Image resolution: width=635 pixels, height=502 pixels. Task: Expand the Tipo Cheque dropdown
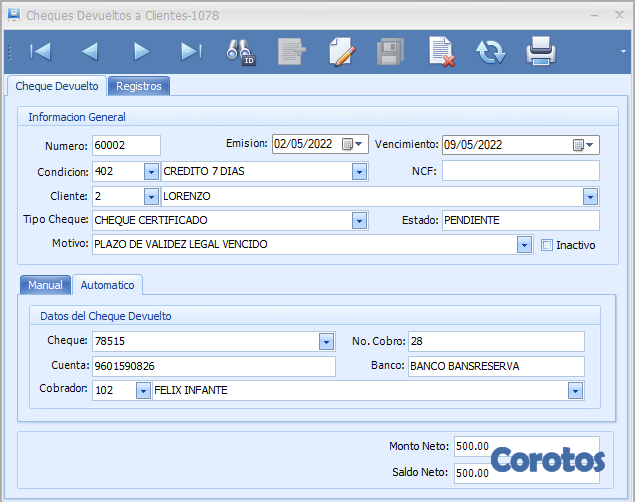coord(359,220)
